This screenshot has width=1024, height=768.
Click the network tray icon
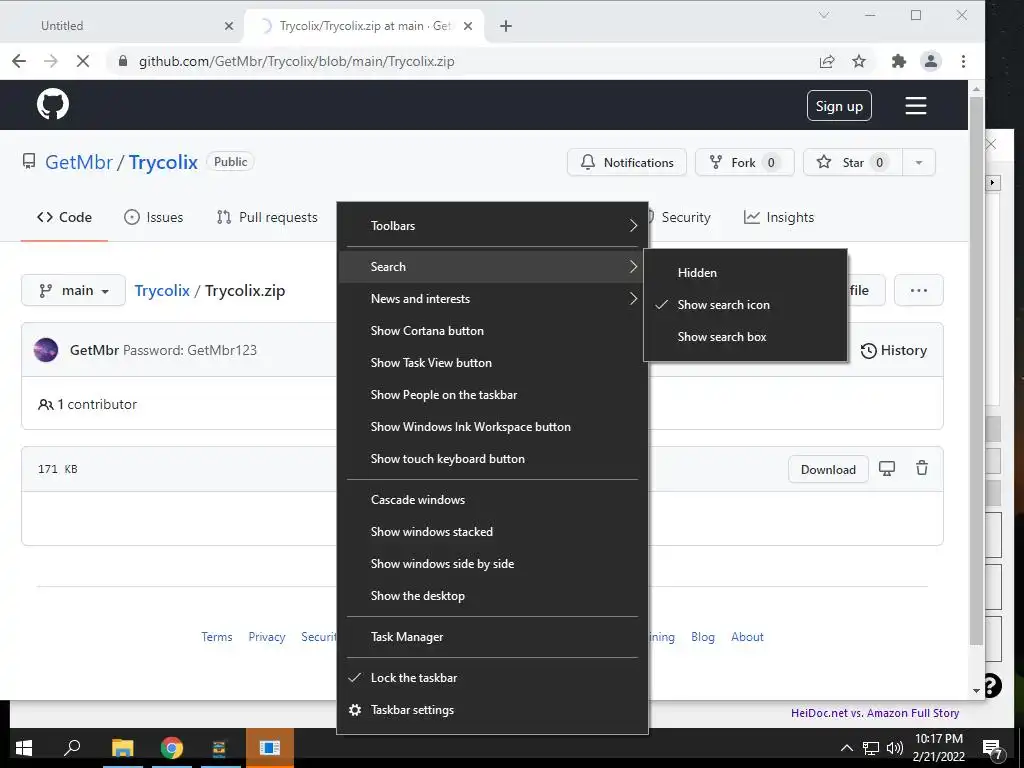tap(871, 748)
